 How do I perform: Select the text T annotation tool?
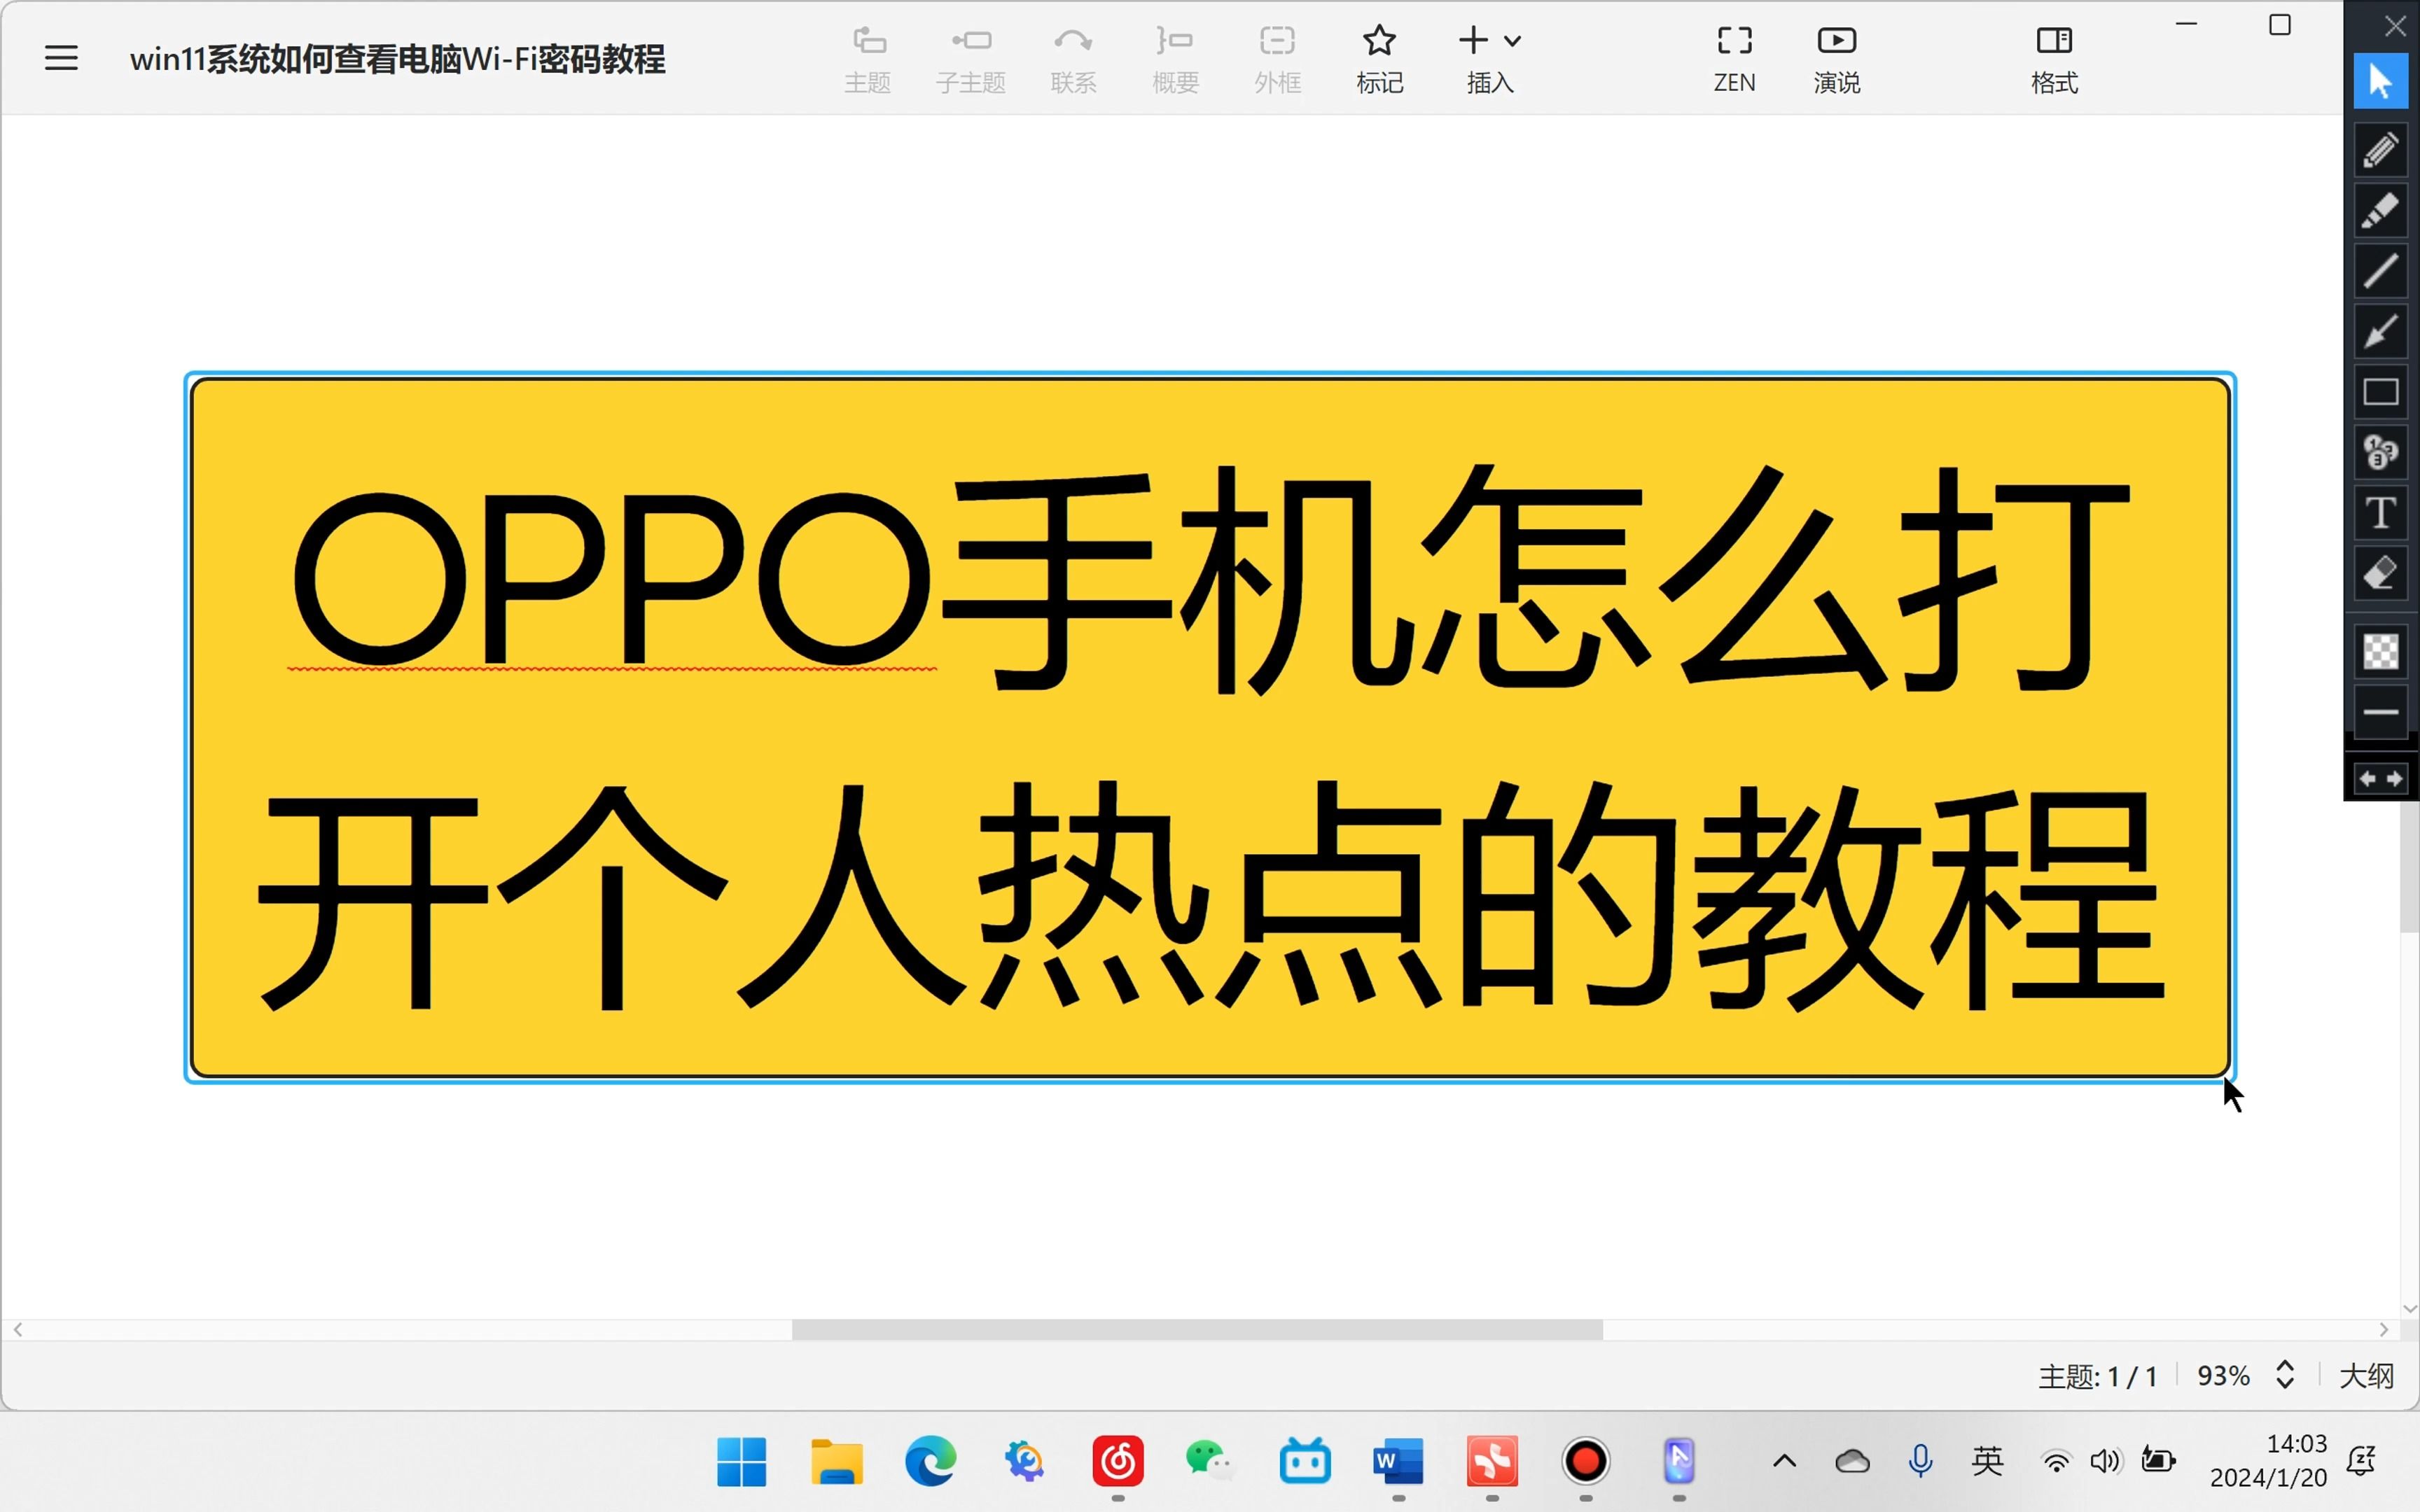(x=2381, y=513)
